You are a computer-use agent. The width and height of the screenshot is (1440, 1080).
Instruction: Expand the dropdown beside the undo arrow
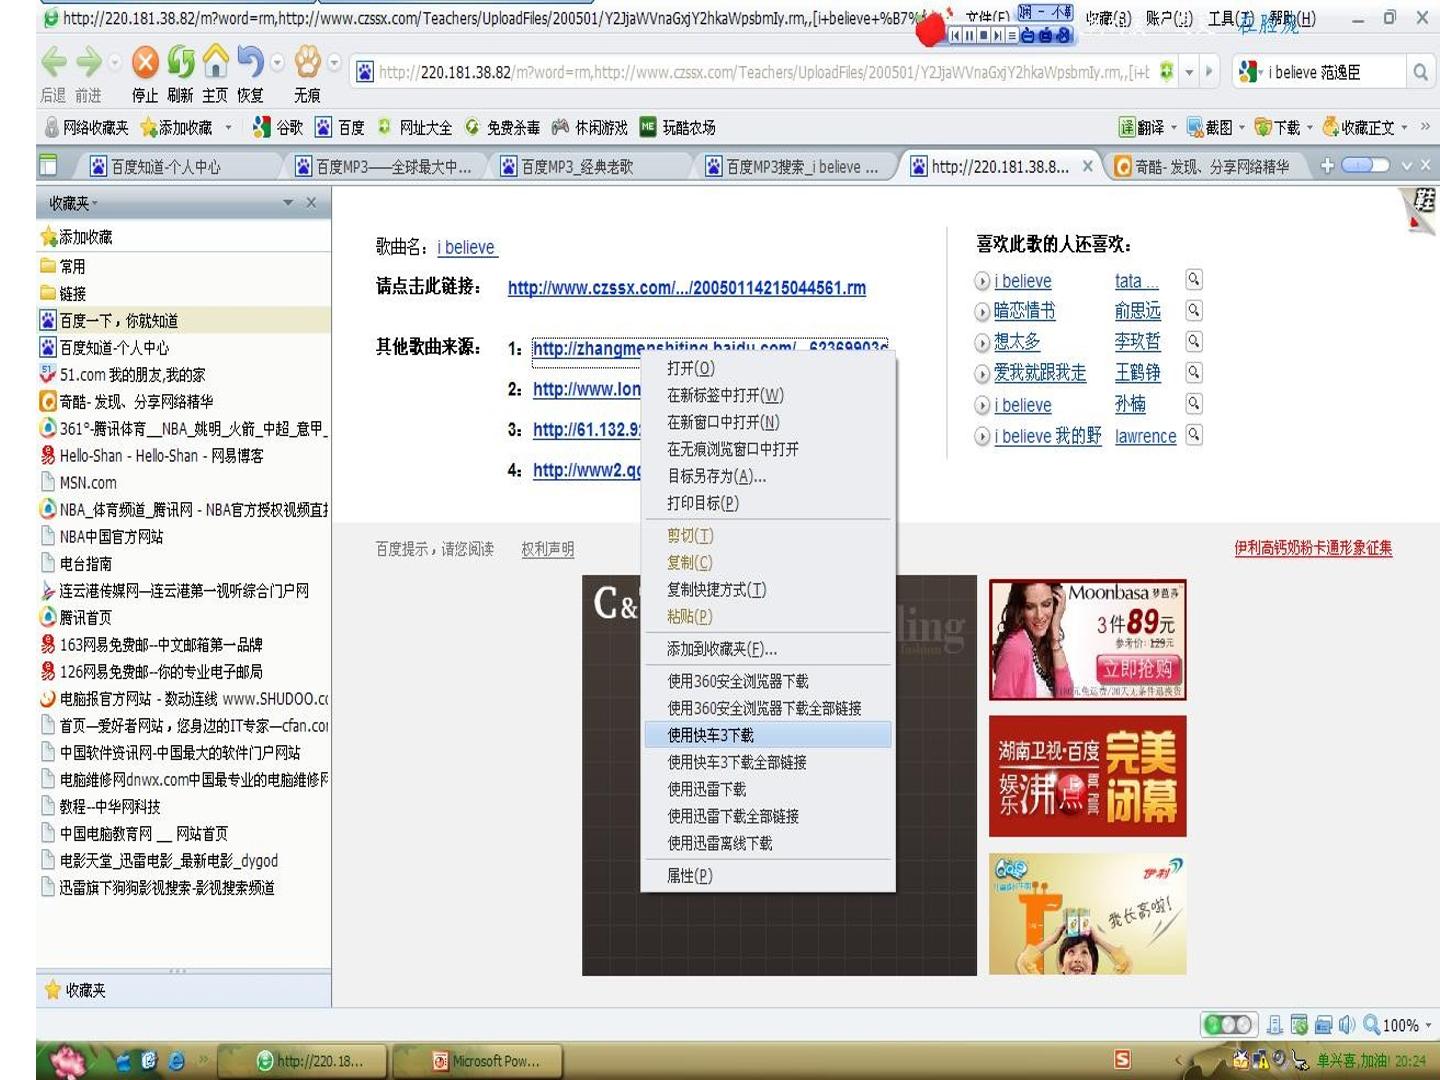tap(277, 63)
